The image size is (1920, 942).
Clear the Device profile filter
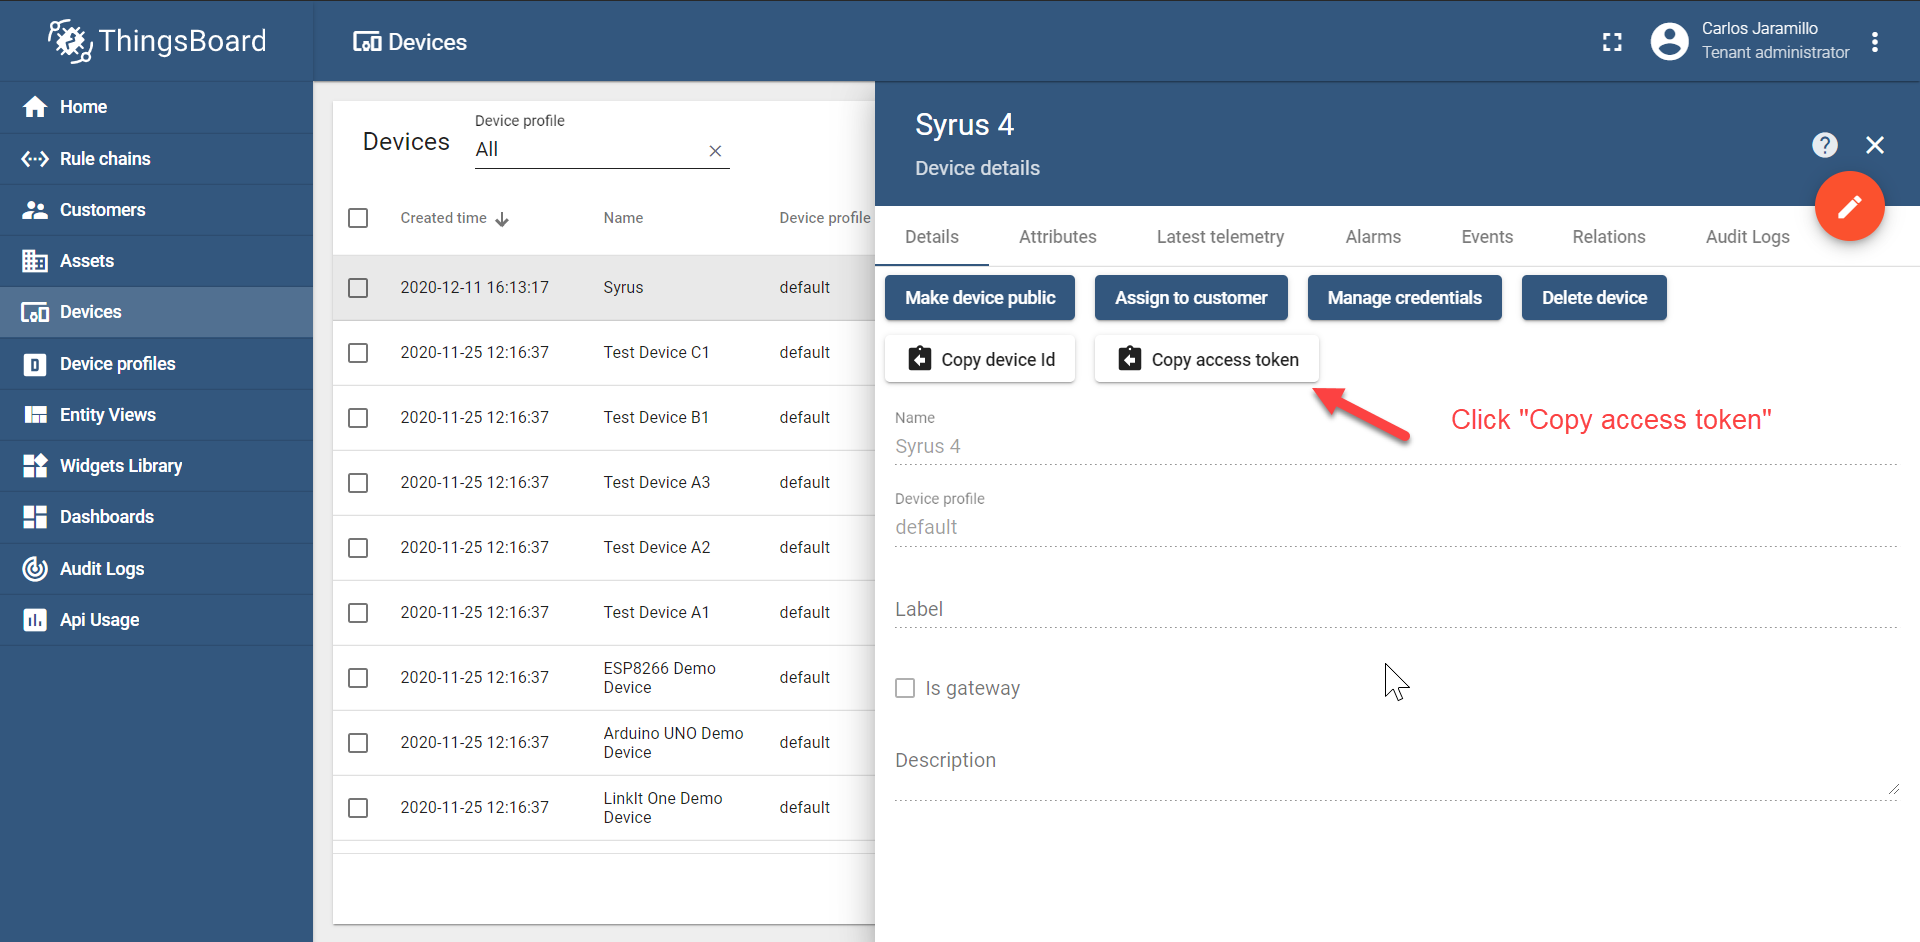coord(715,151)
